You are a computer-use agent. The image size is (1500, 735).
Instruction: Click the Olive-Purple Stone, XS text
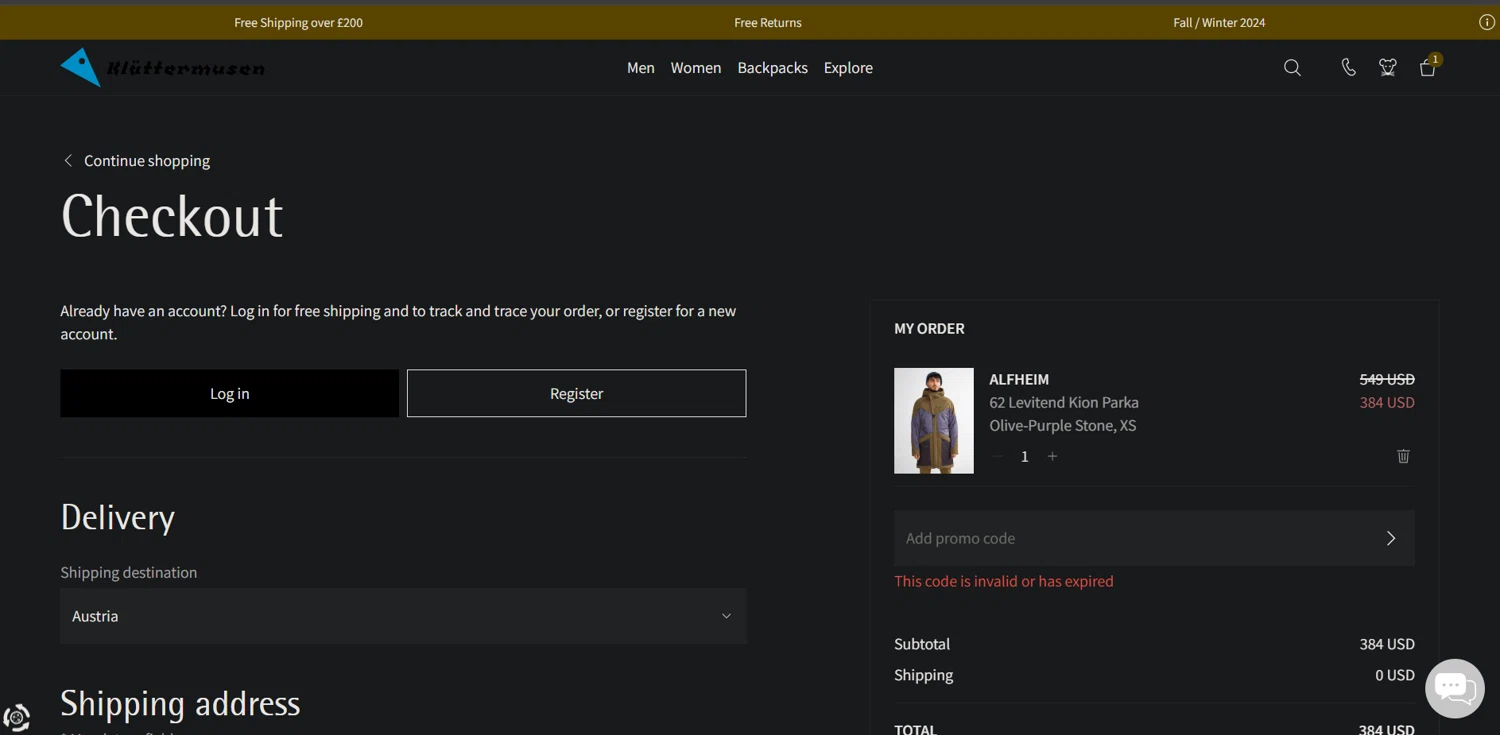tap(1063, 425)
